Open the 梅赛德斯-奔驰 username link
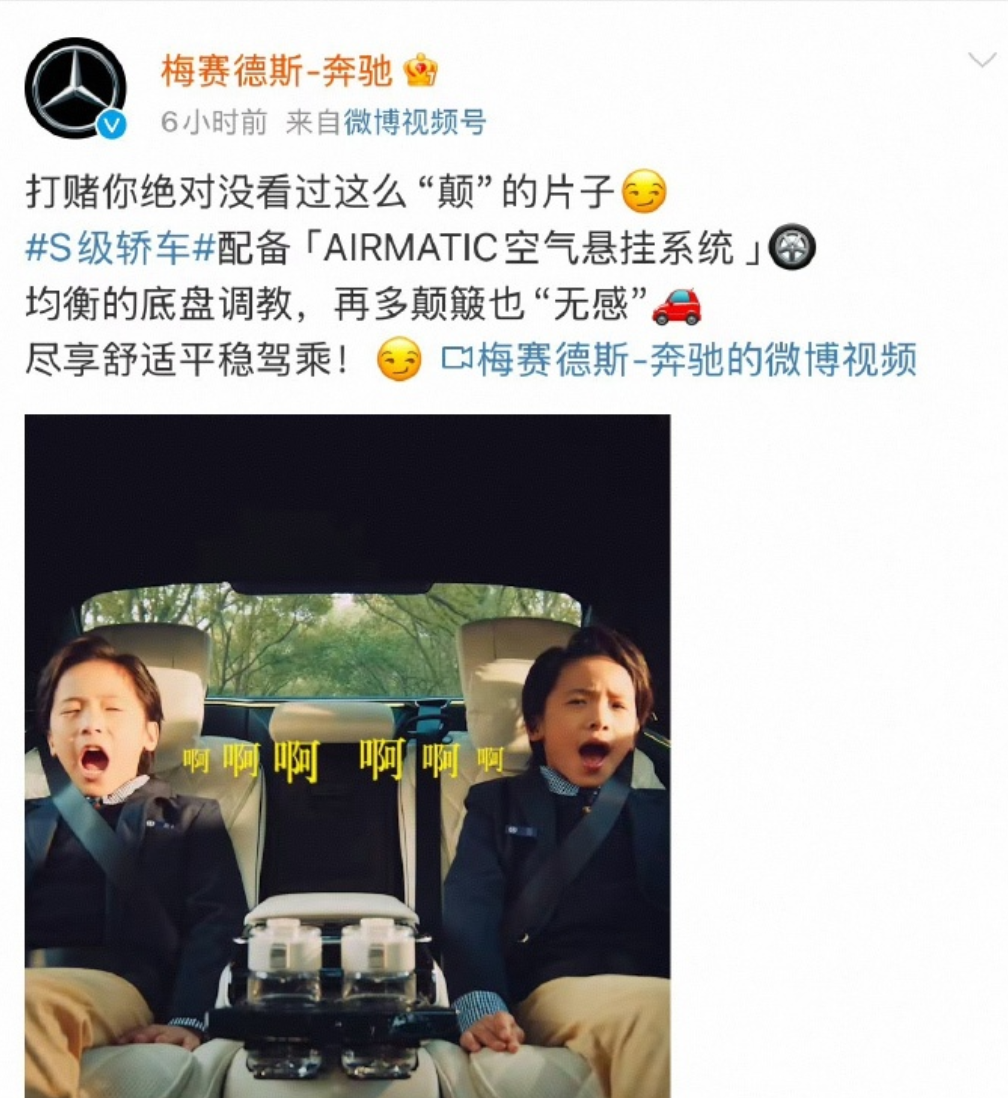 click(x=276, y=71)
